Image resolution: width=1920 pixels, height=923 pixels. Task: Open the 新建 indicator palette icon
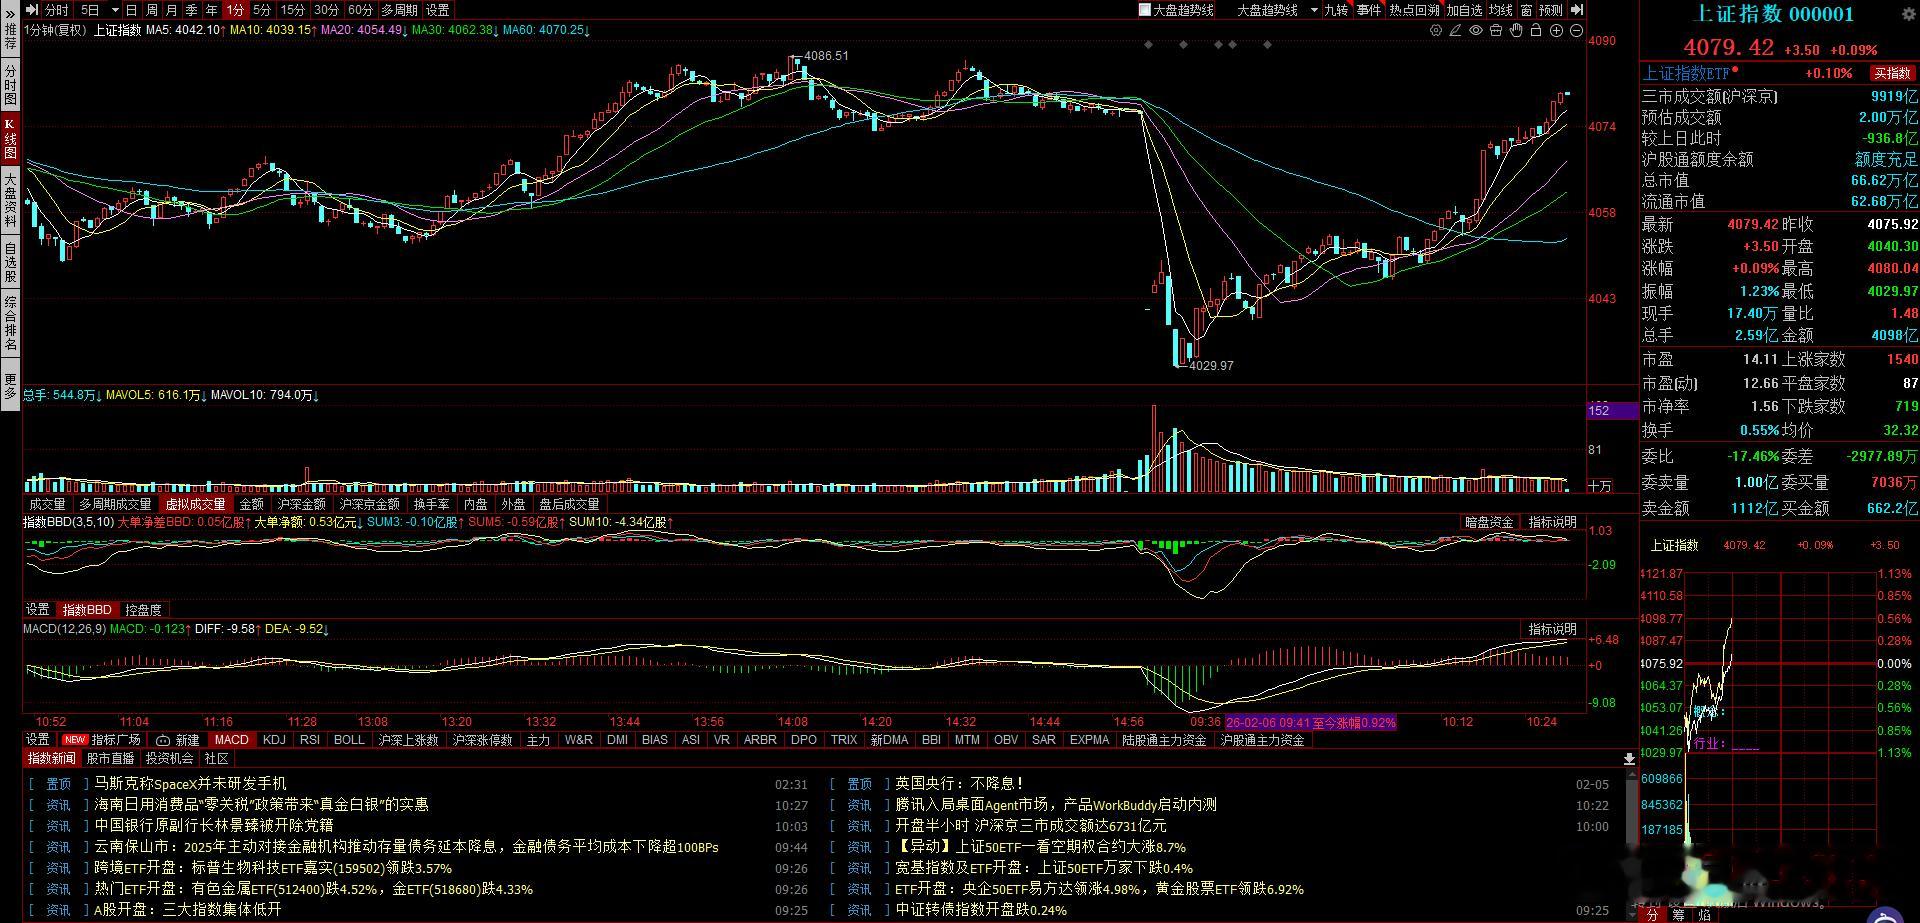[179, 740]
